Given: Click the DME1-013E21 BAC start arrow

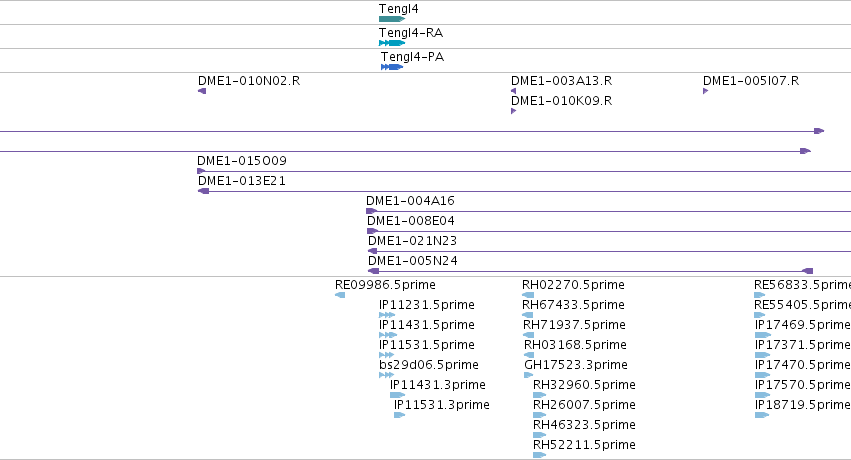Looking at the screenshot, I should (204, 191).
